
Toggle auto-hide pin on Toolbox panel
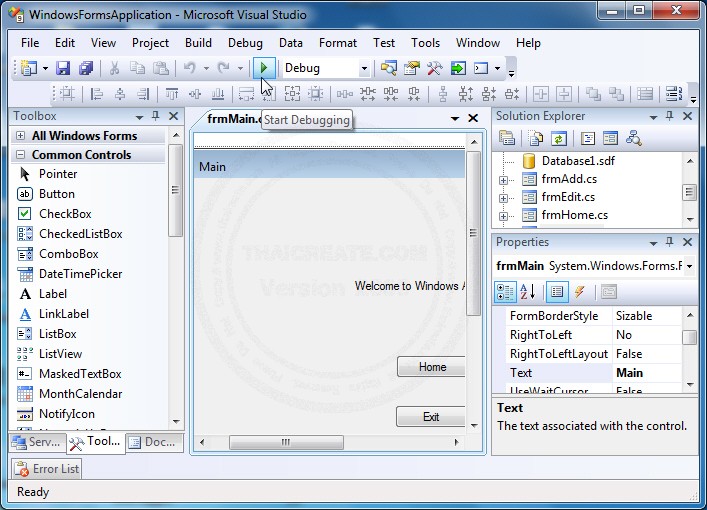click(156, 116)
